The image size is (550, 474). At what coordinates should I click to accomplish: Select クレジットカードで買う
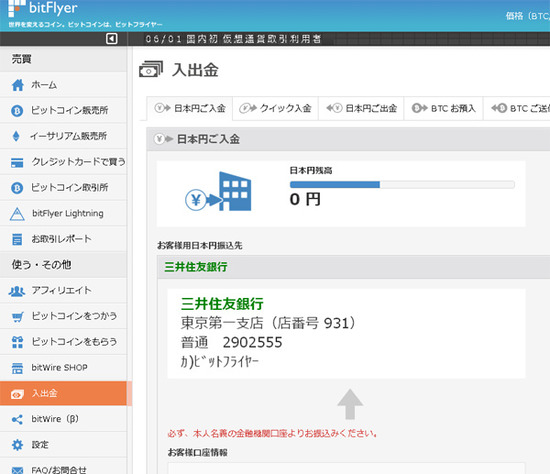63,162
